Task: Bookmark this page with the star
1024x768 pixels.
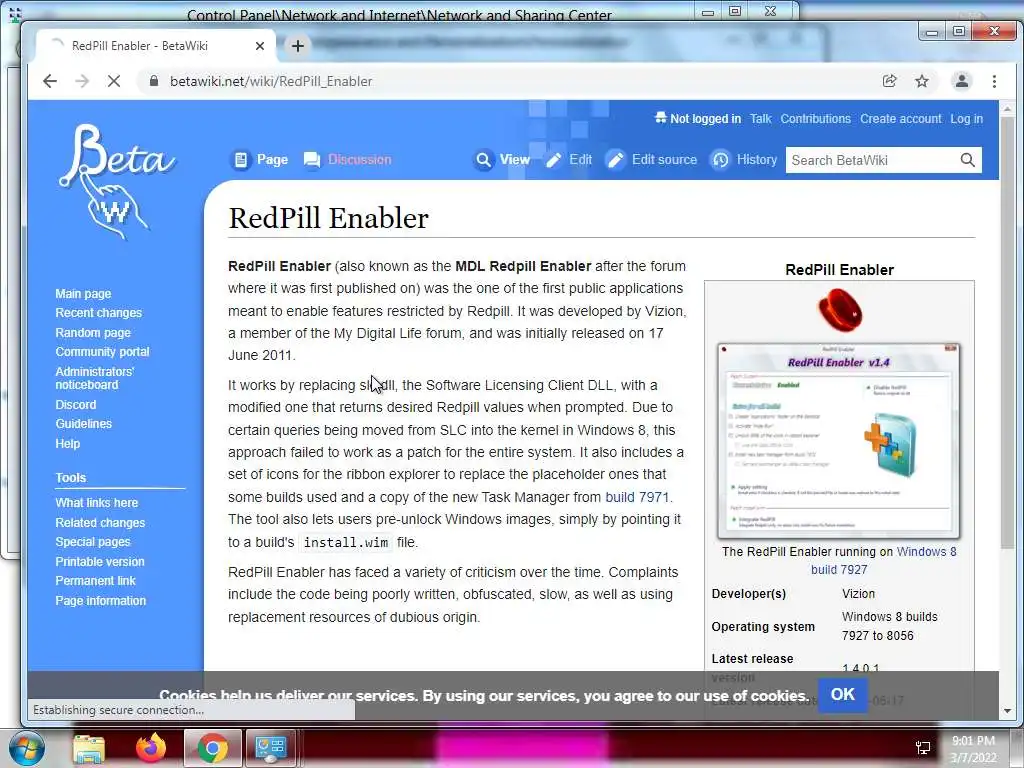Action: pos(921,81)
